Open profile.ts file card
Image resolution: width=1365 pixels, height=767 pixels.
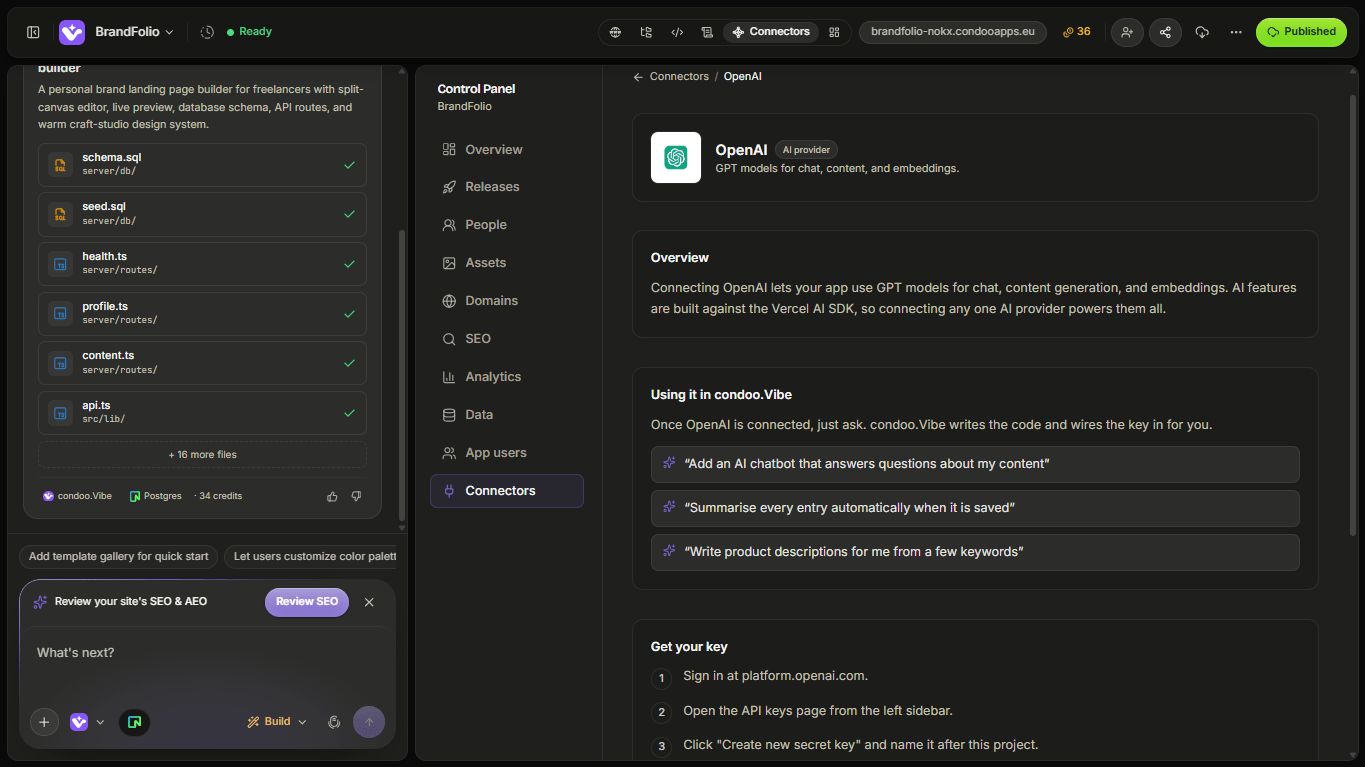202,314
